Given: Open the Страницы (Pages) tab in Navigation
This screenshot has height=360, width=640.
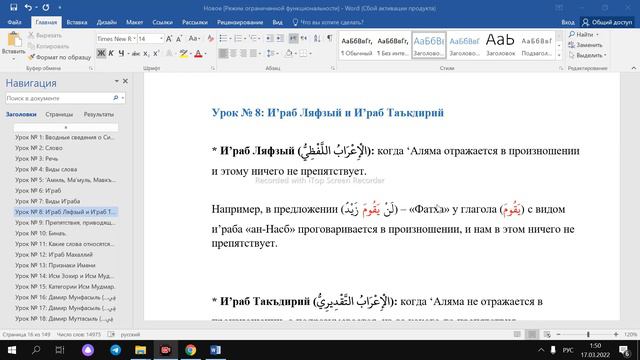Looking at the screenshot, I should [x=59, y=115].
